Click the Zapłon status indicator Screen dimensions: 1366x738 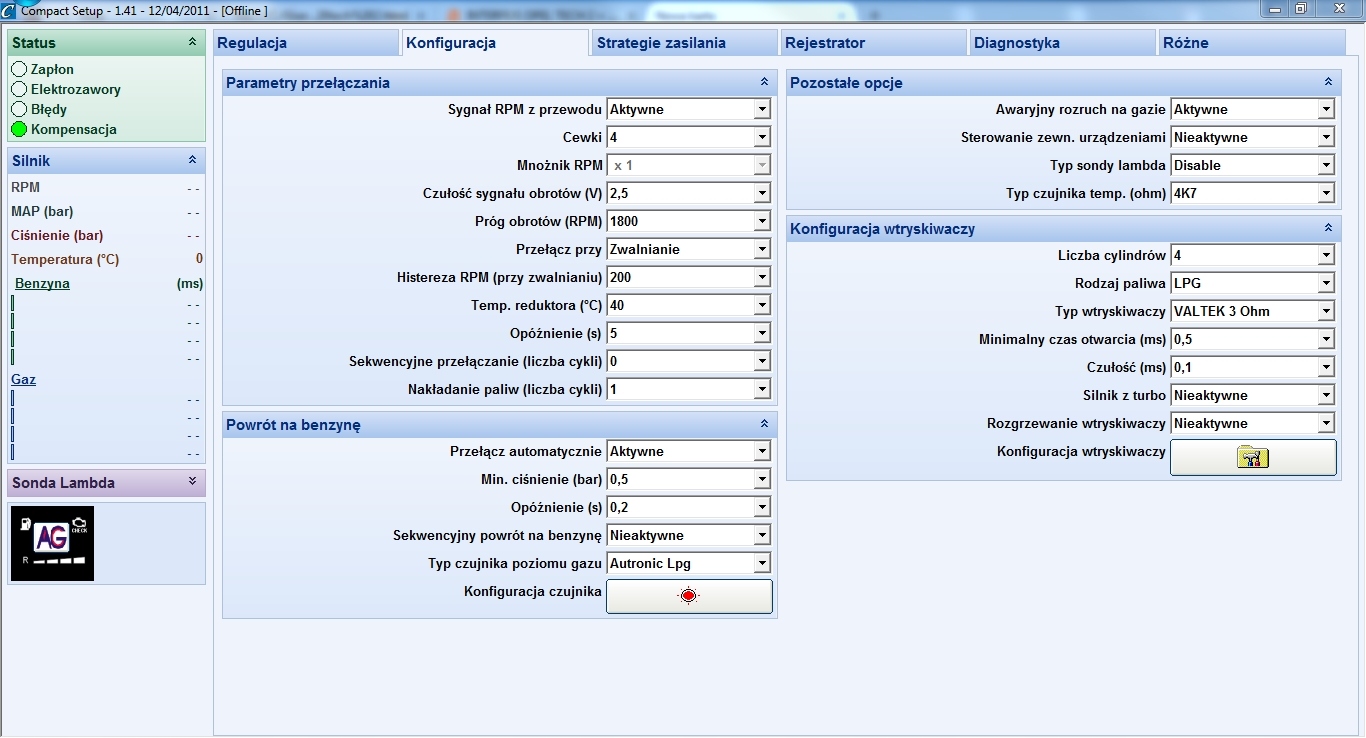click(19, 69)
